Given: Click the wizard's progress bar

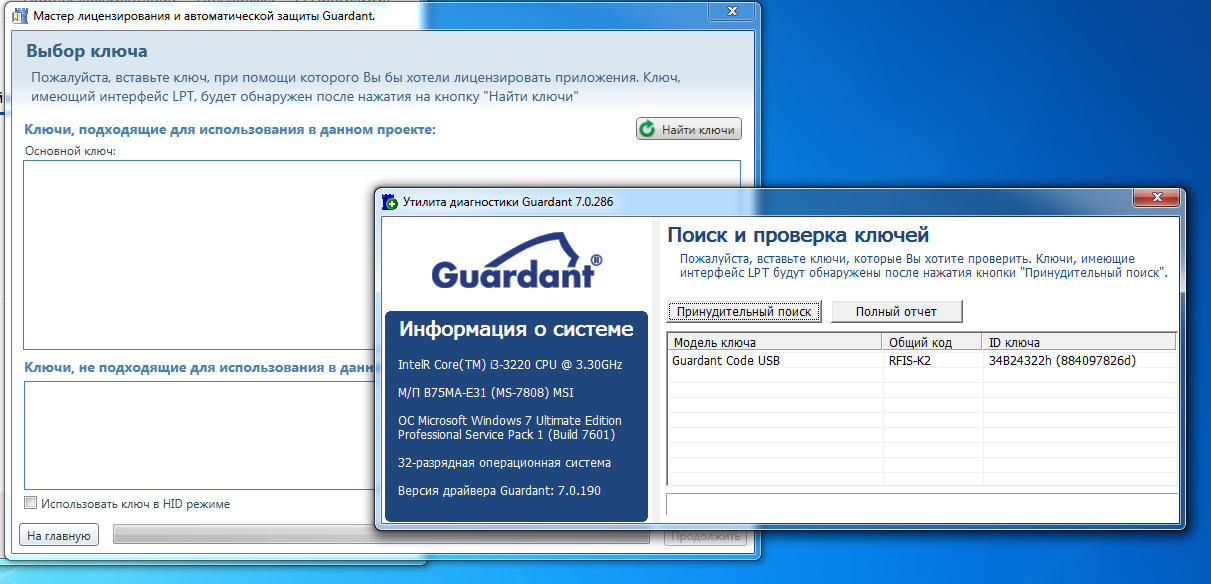Looking at the screenshot, I should click(x=380, y=536).
